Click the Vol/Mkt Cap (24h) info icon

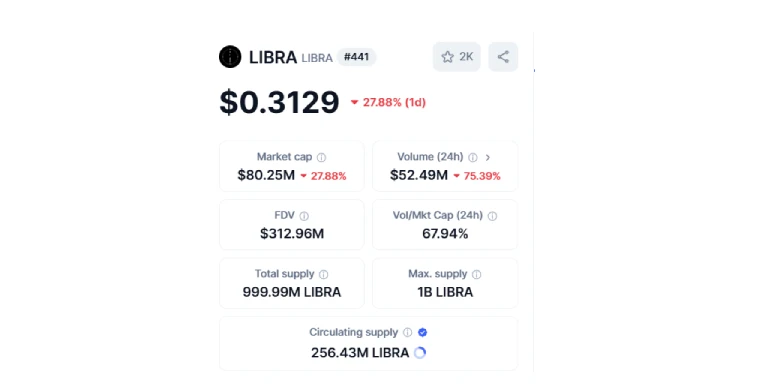coord(492,216)
